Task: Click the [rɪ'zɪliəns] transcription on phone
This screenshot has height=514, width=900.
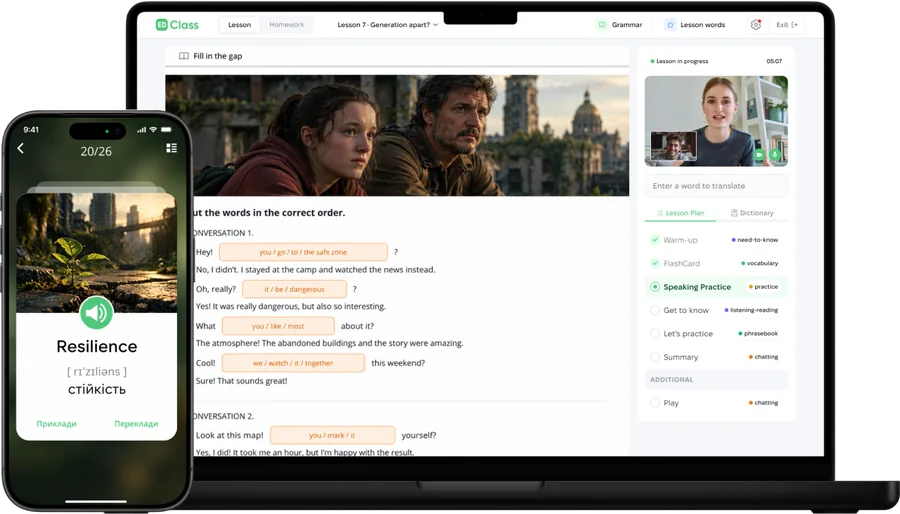Action: coord(96,372)
